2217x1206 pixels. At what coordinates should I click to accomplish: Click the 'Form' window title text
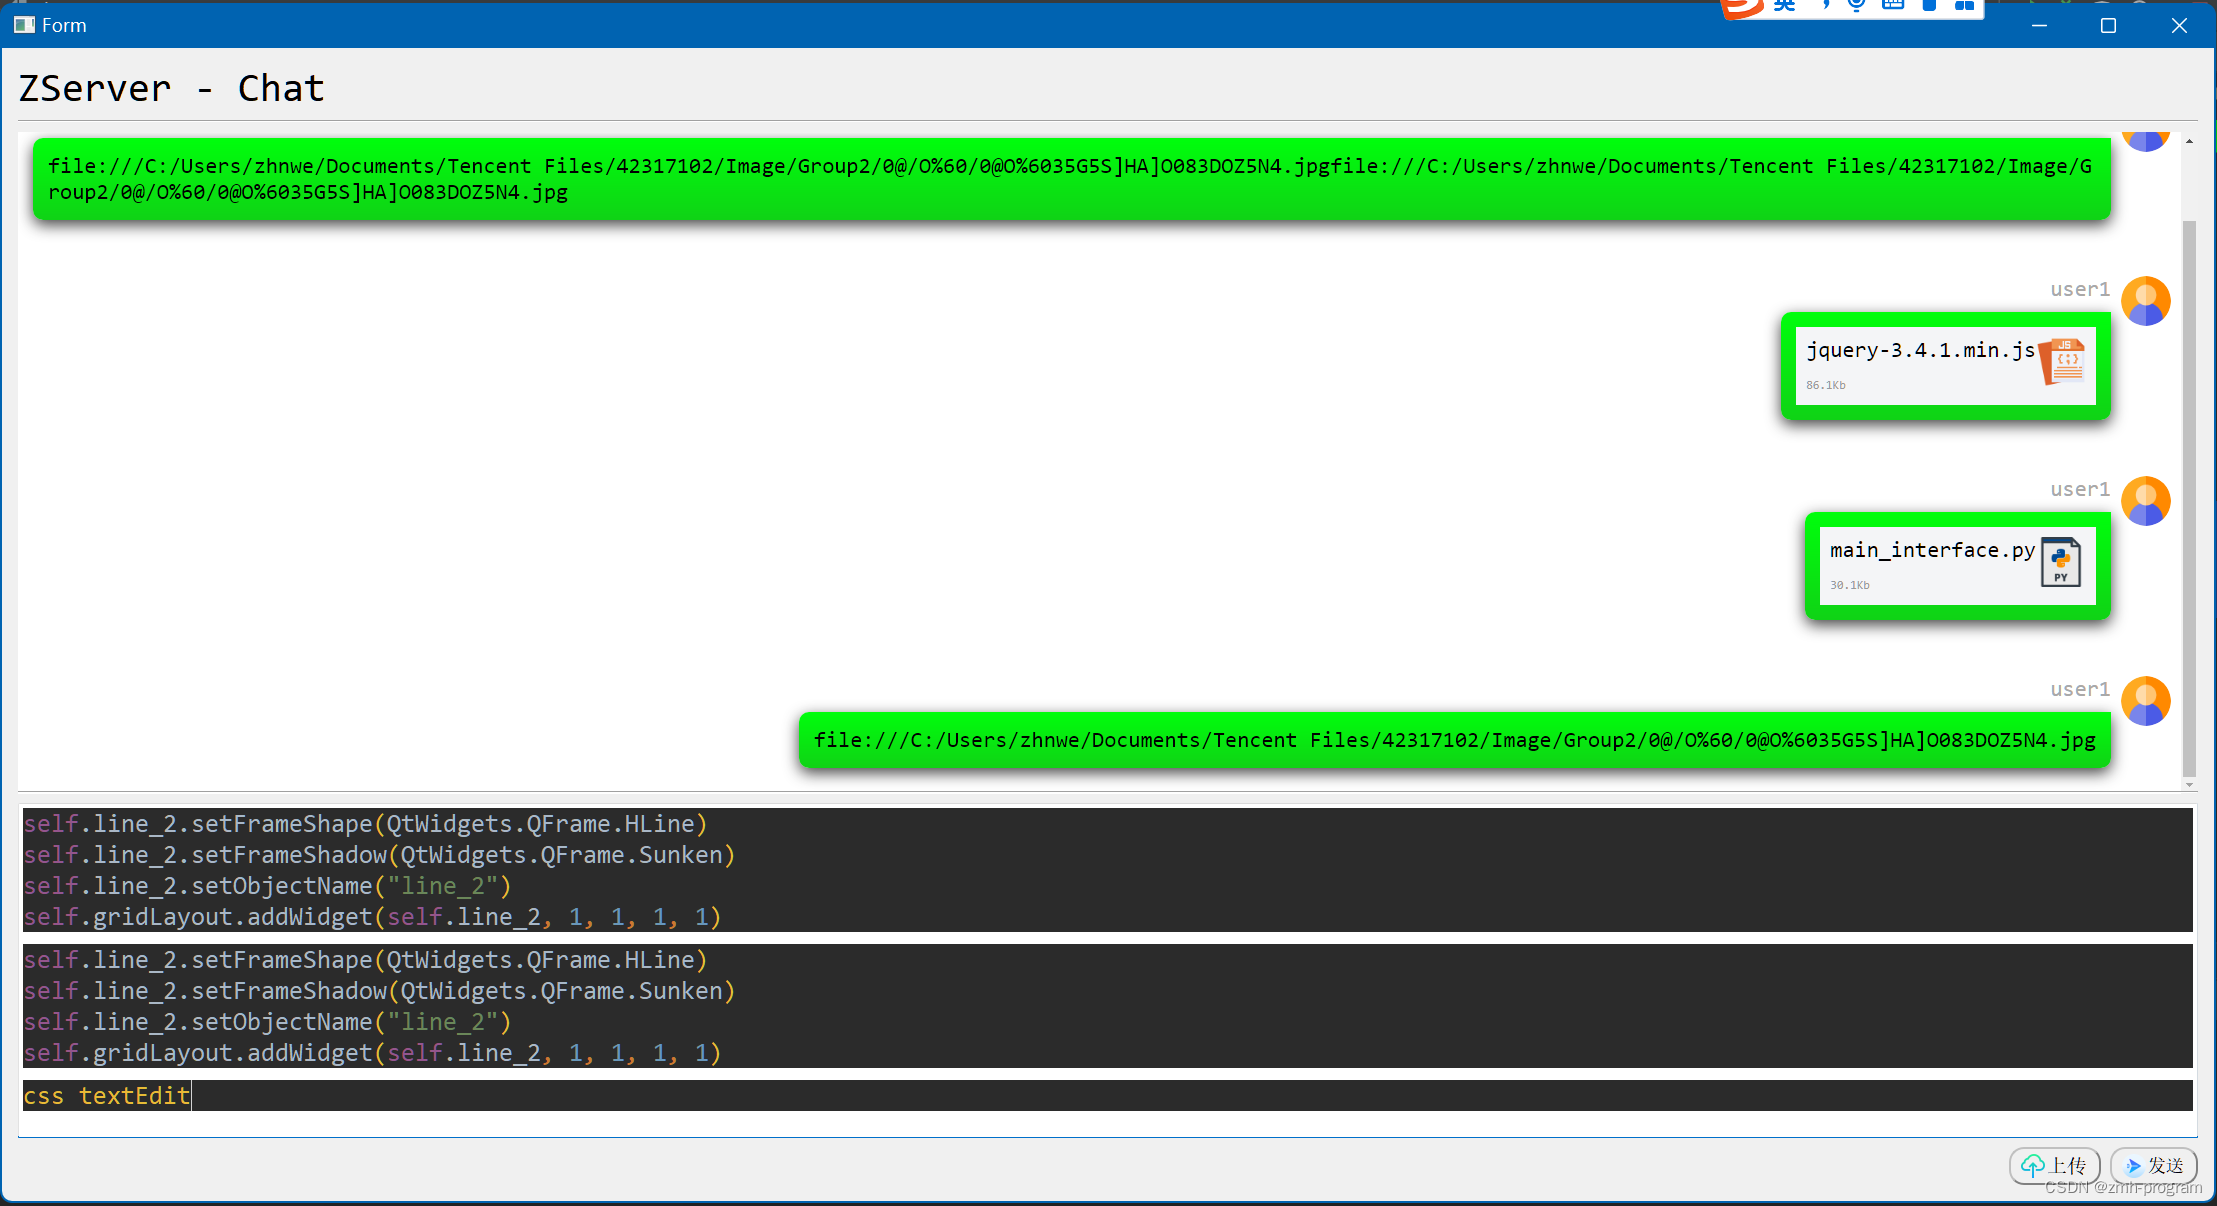tap(64, 25)
